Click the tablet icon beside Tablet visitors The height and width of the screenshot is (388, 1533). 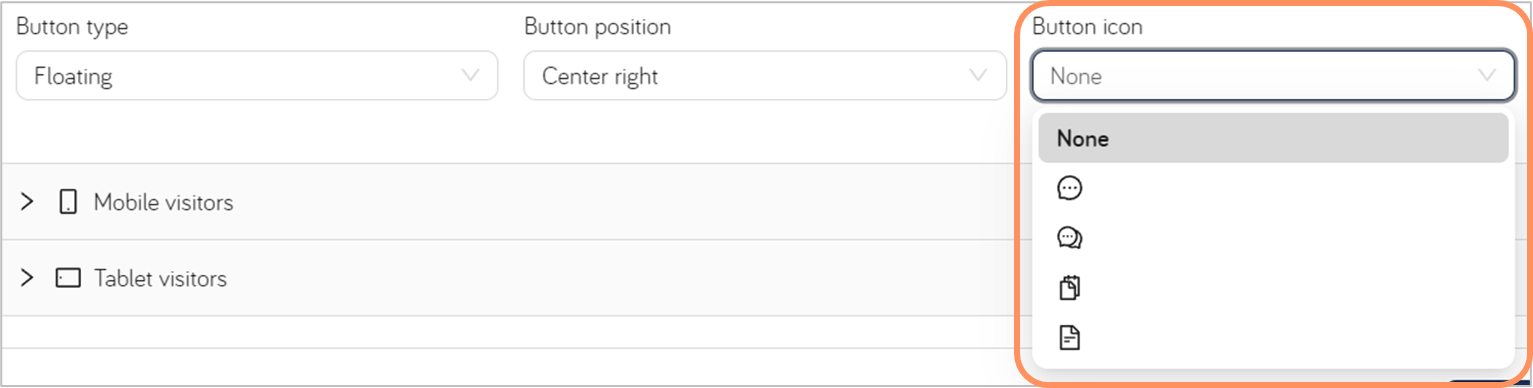(68, 278)
